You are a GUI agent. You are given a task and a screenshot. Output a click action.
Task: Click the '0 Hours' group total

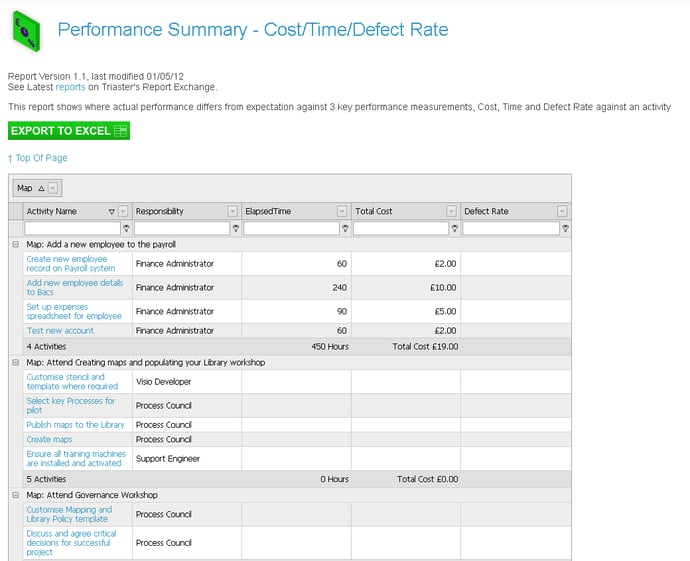334,479
